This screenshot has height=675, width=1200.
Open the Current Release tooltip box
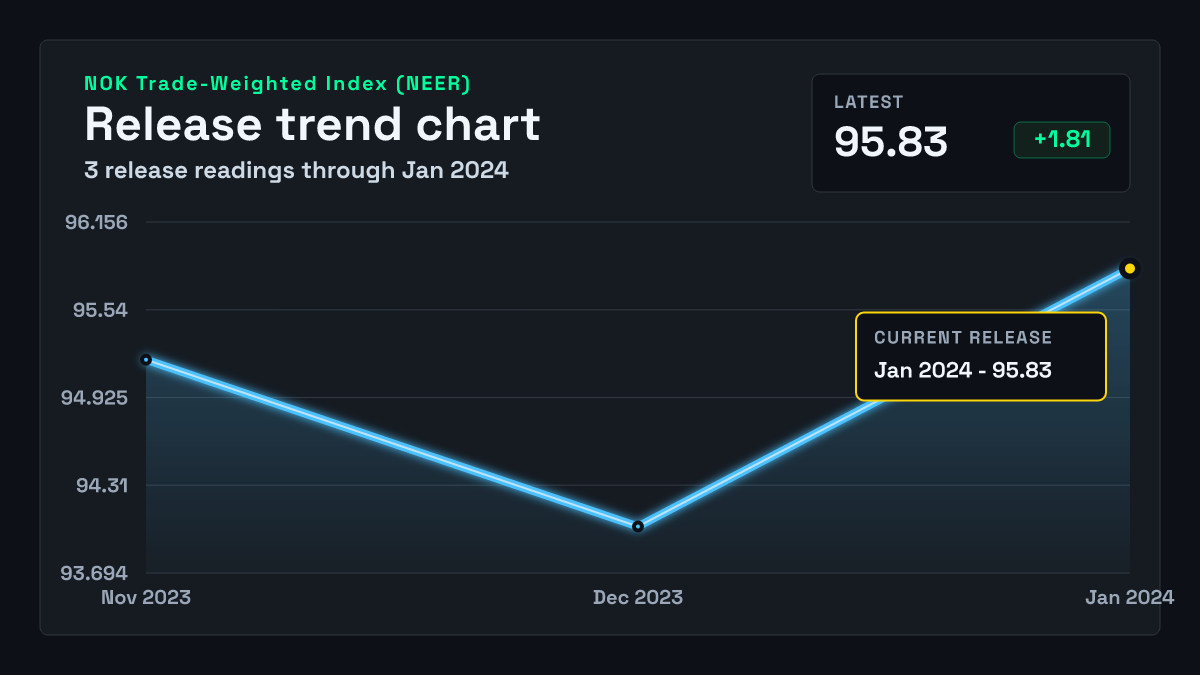[x=981, y=357]
